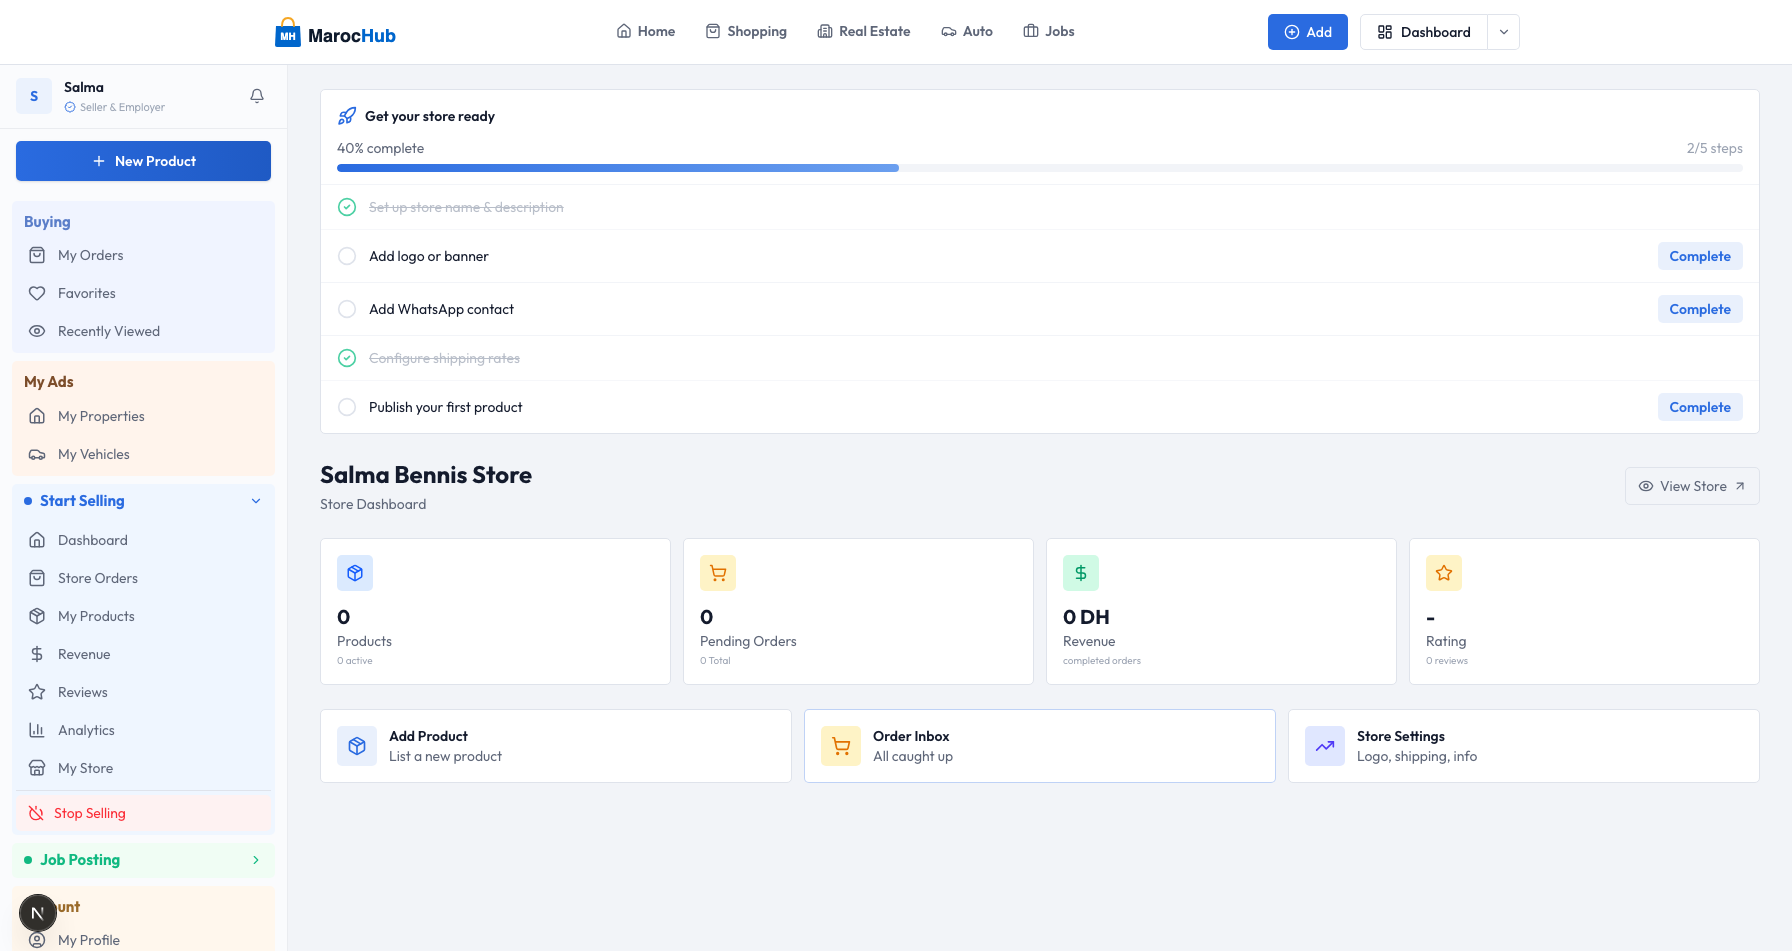This screenshot has height=951, width=1792.
Task: Click the New Product button
Action: [x=143, y=161]
